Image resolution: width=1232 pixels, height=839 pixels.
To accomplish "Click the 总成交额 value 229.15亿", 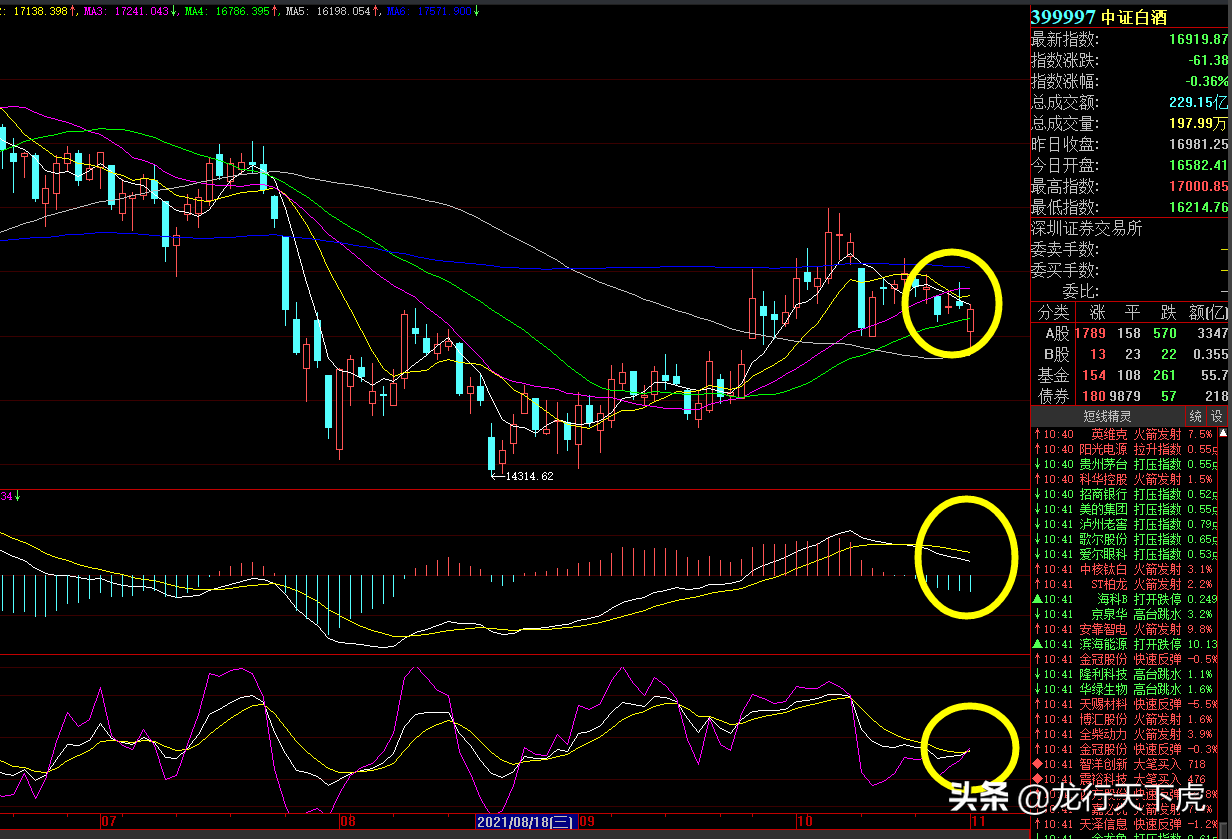I will 1197,102.
